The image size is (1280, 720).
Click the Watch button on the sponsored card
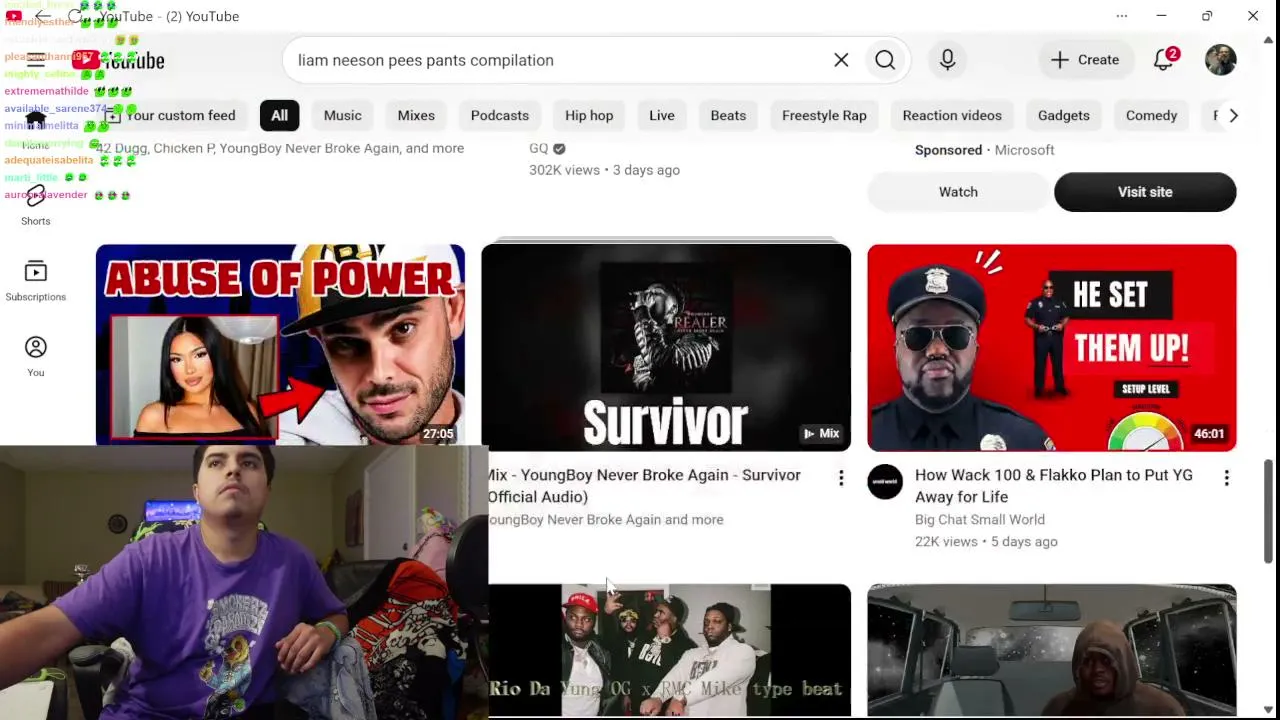958,192
